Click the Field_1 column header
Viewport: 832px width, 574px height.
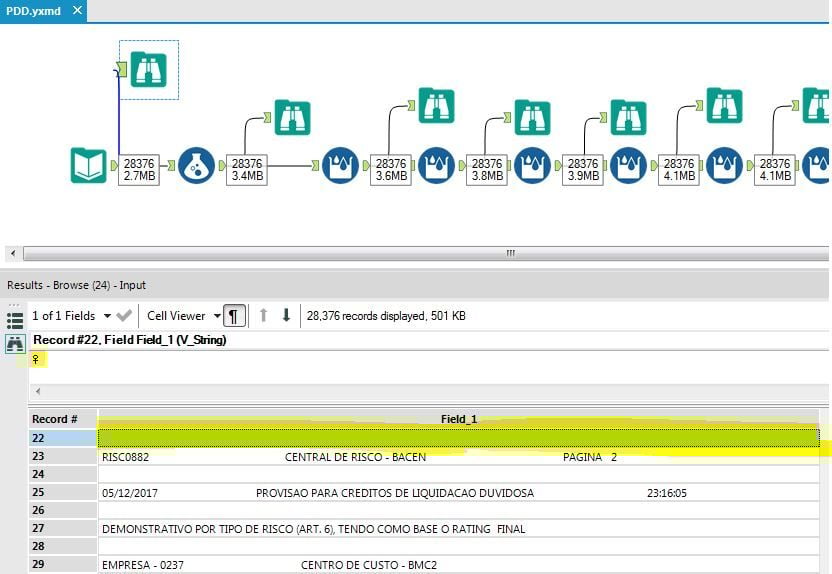(x=459, y=419)
